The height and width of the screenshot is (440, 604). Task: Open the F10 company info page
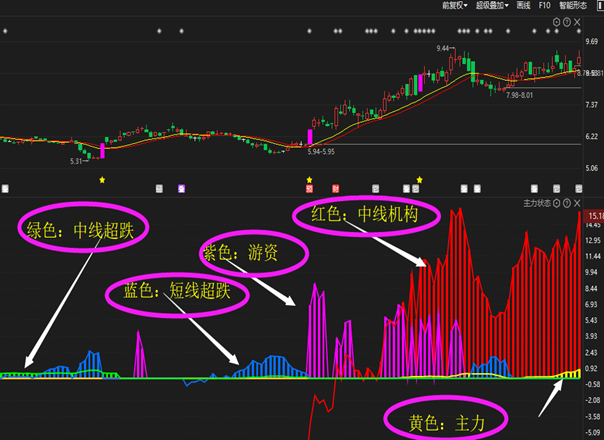544,5
